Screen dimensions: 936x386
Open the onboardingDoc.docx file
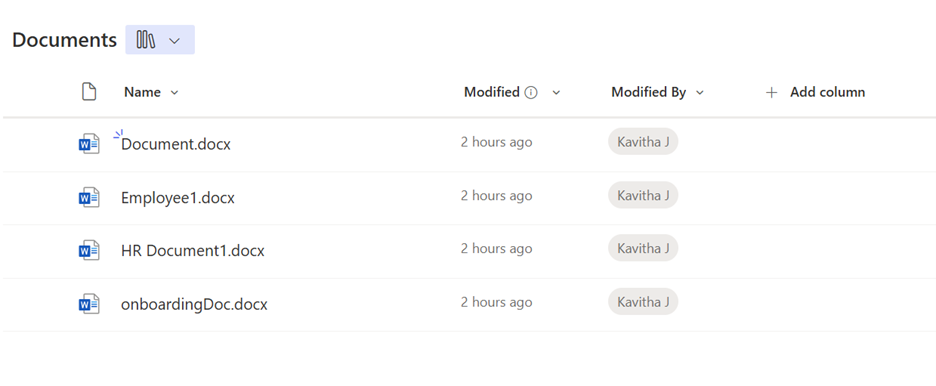(194, 304)
